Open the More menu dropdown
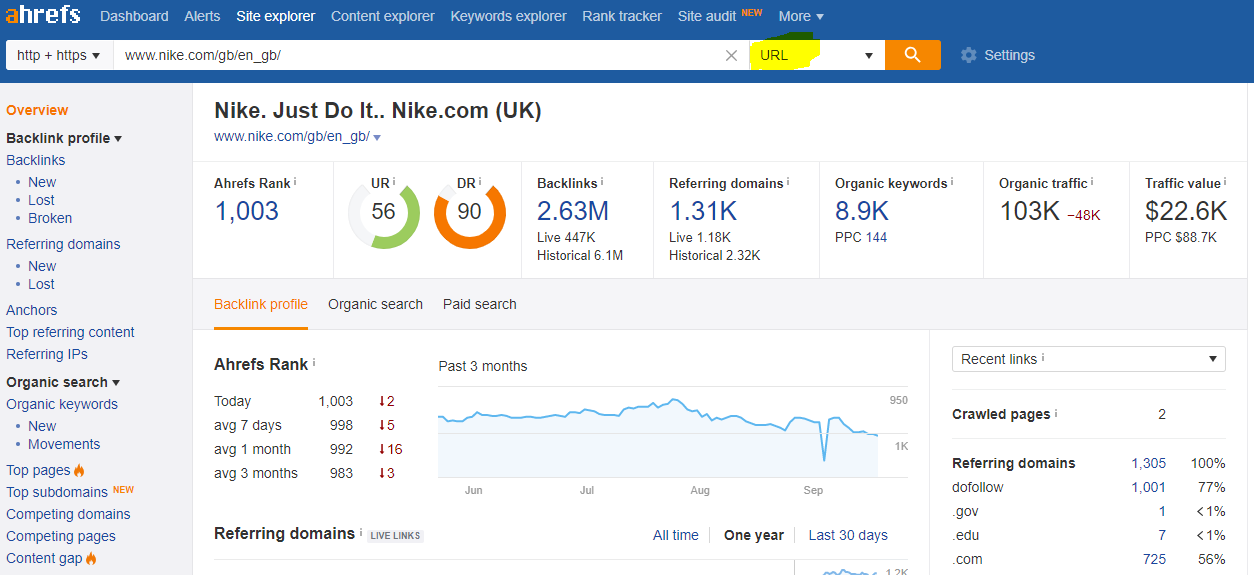The image size is (1254, 575). (x=801, y=16)
